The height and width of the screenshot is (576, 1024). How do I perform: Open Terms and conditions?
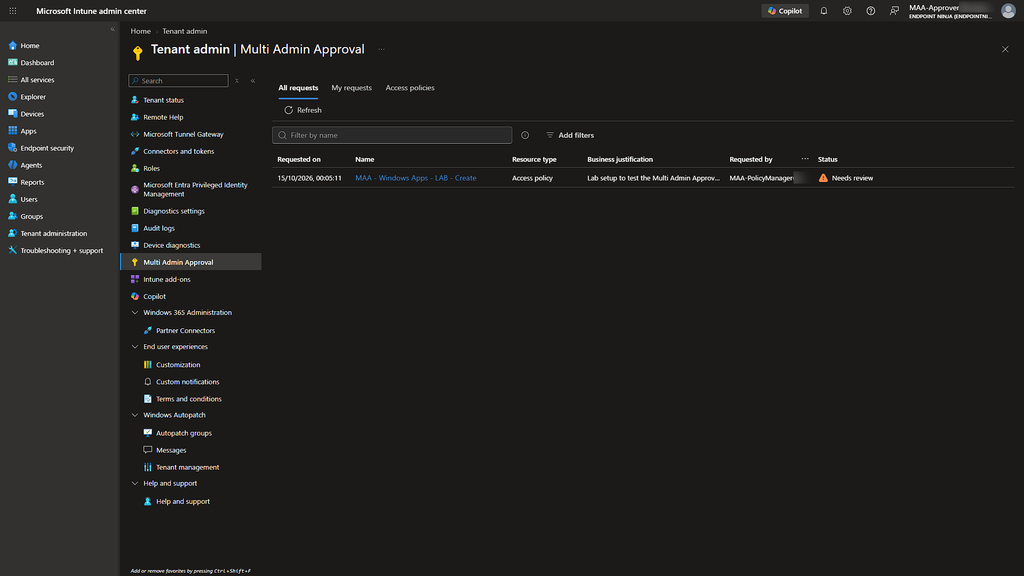[x=189, y=398]
